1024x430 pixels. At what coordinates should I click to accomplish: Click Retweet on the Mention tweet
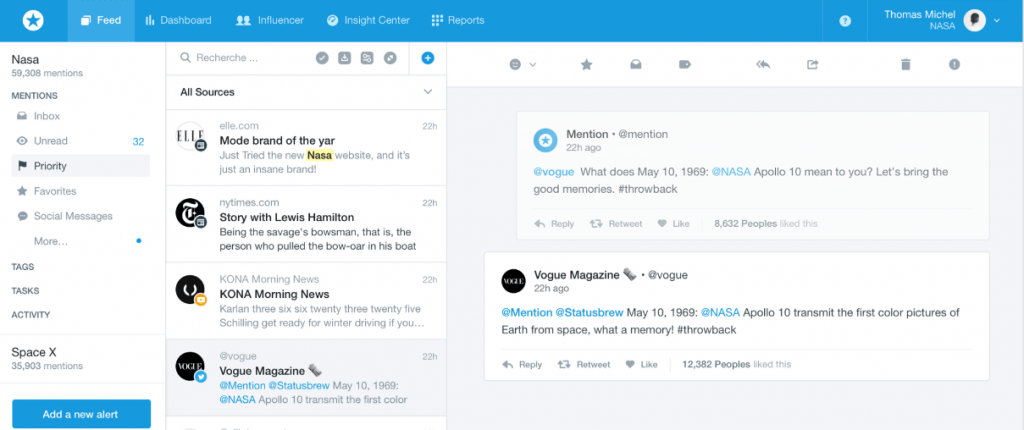click(616, 224)
